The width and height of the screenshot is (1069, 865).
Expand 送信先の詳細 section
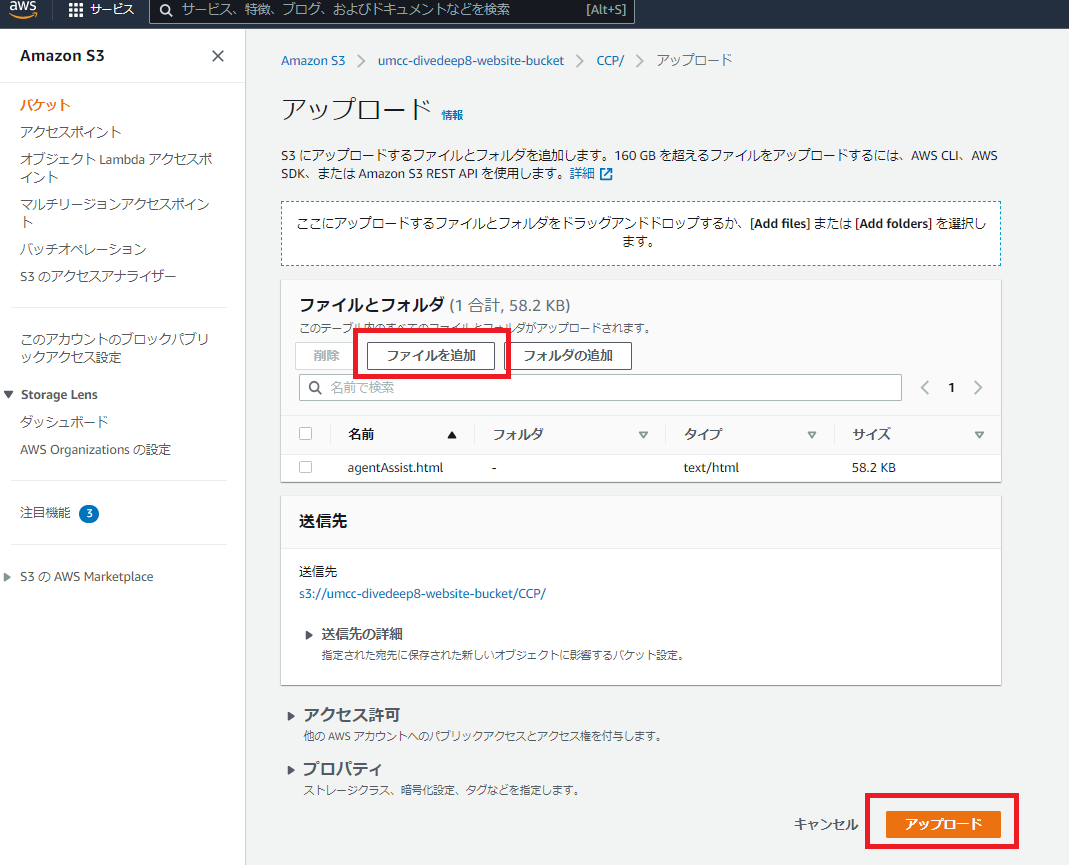point(309,635)
